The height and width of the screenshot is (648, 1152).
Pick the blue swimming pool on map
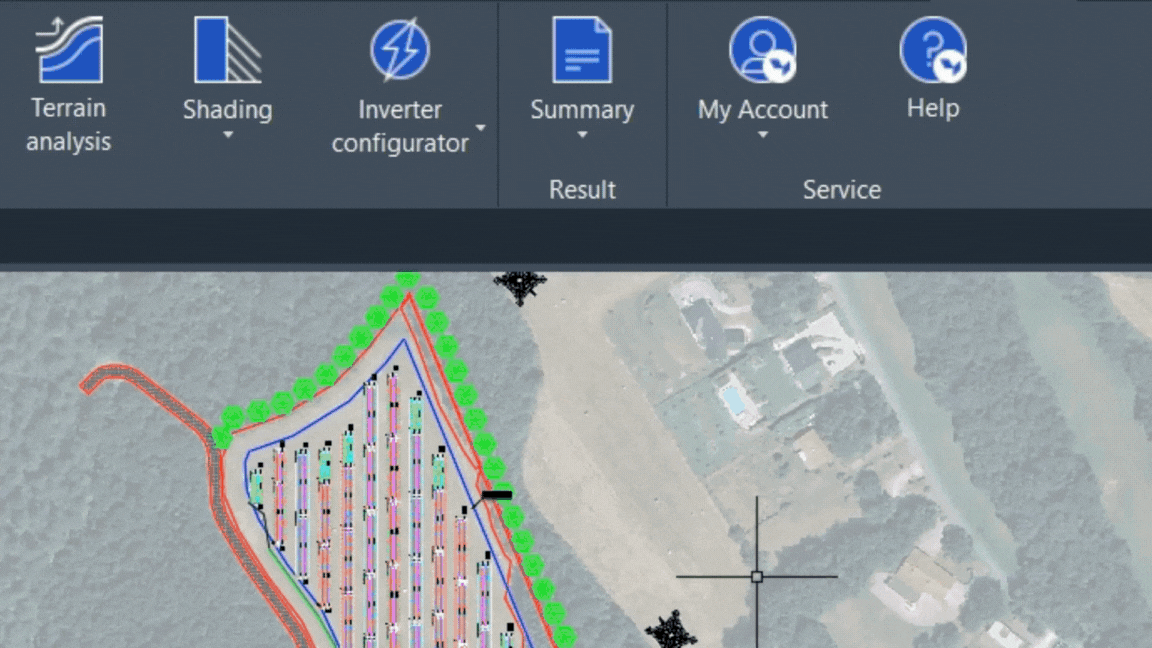pos(733,401)
